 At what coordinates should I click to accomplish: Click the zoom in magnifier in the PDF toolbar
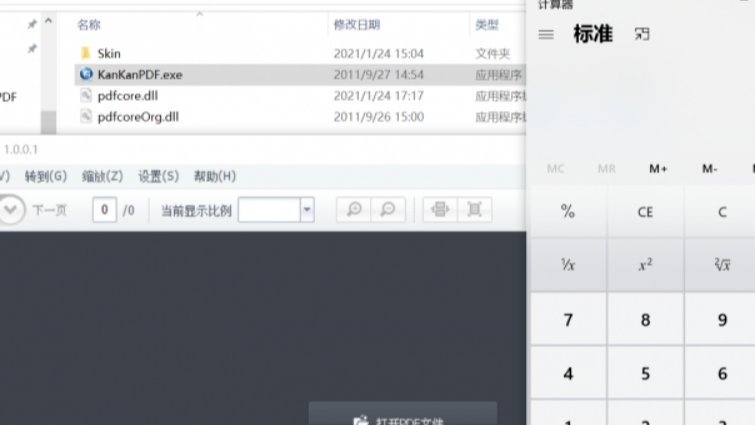tap(354, 209)
